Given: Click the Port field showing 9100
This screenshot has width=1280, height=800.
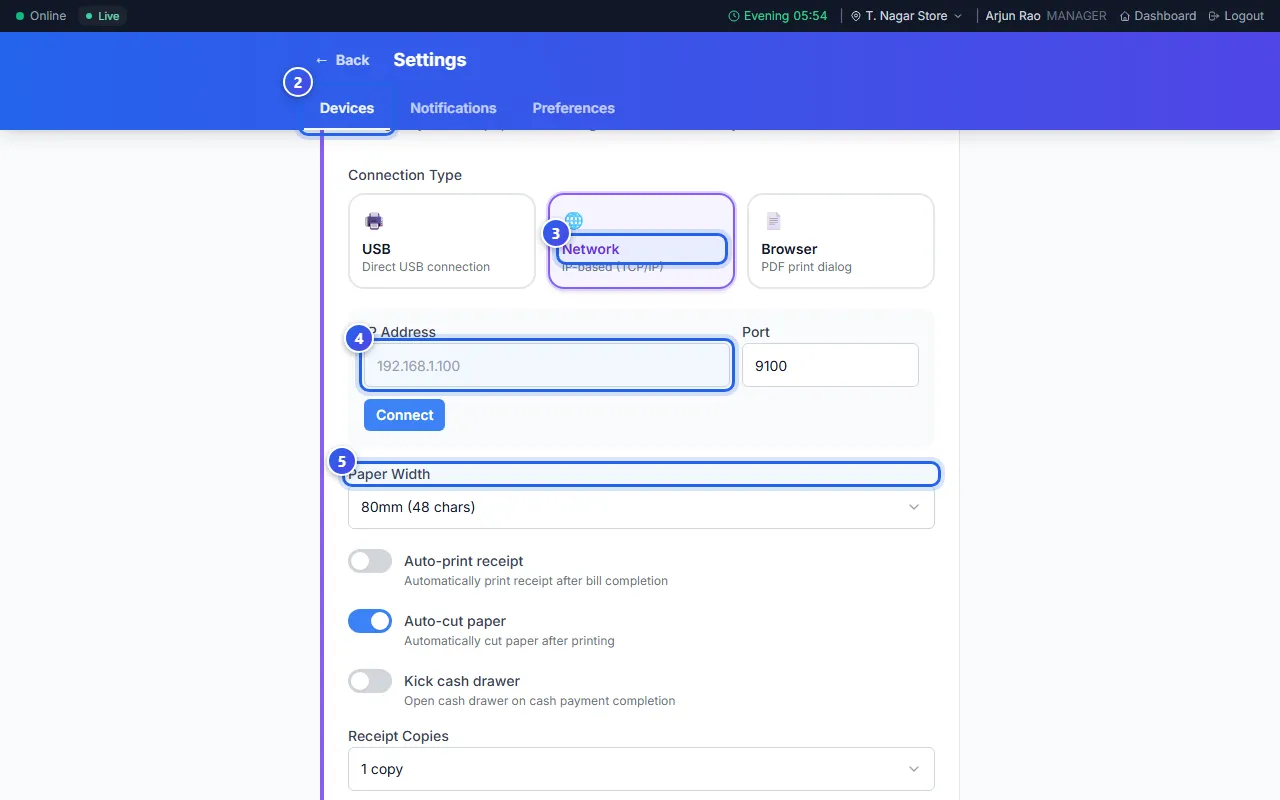Looking at the screenshot, I should pyautogui.click(x=830, y=366).
